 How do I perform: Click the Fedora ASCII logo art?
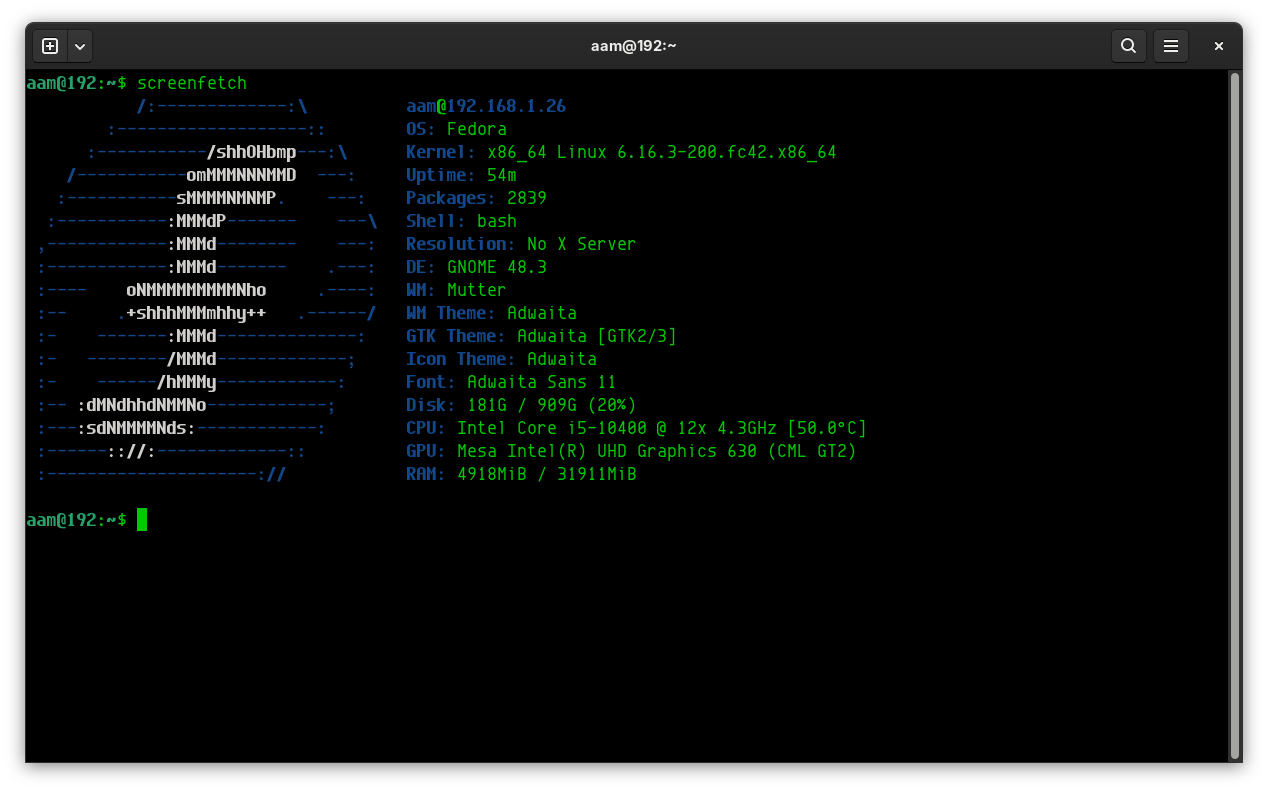(207, 290)
